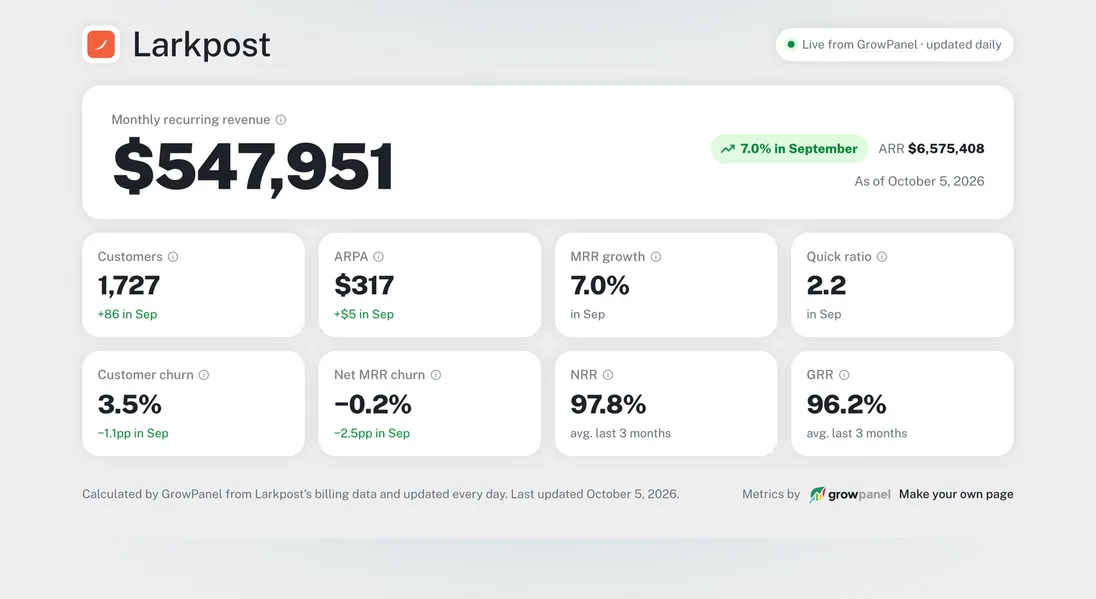Click the Quick ratio info icon
1096x599 pixels.
point(882,257)
